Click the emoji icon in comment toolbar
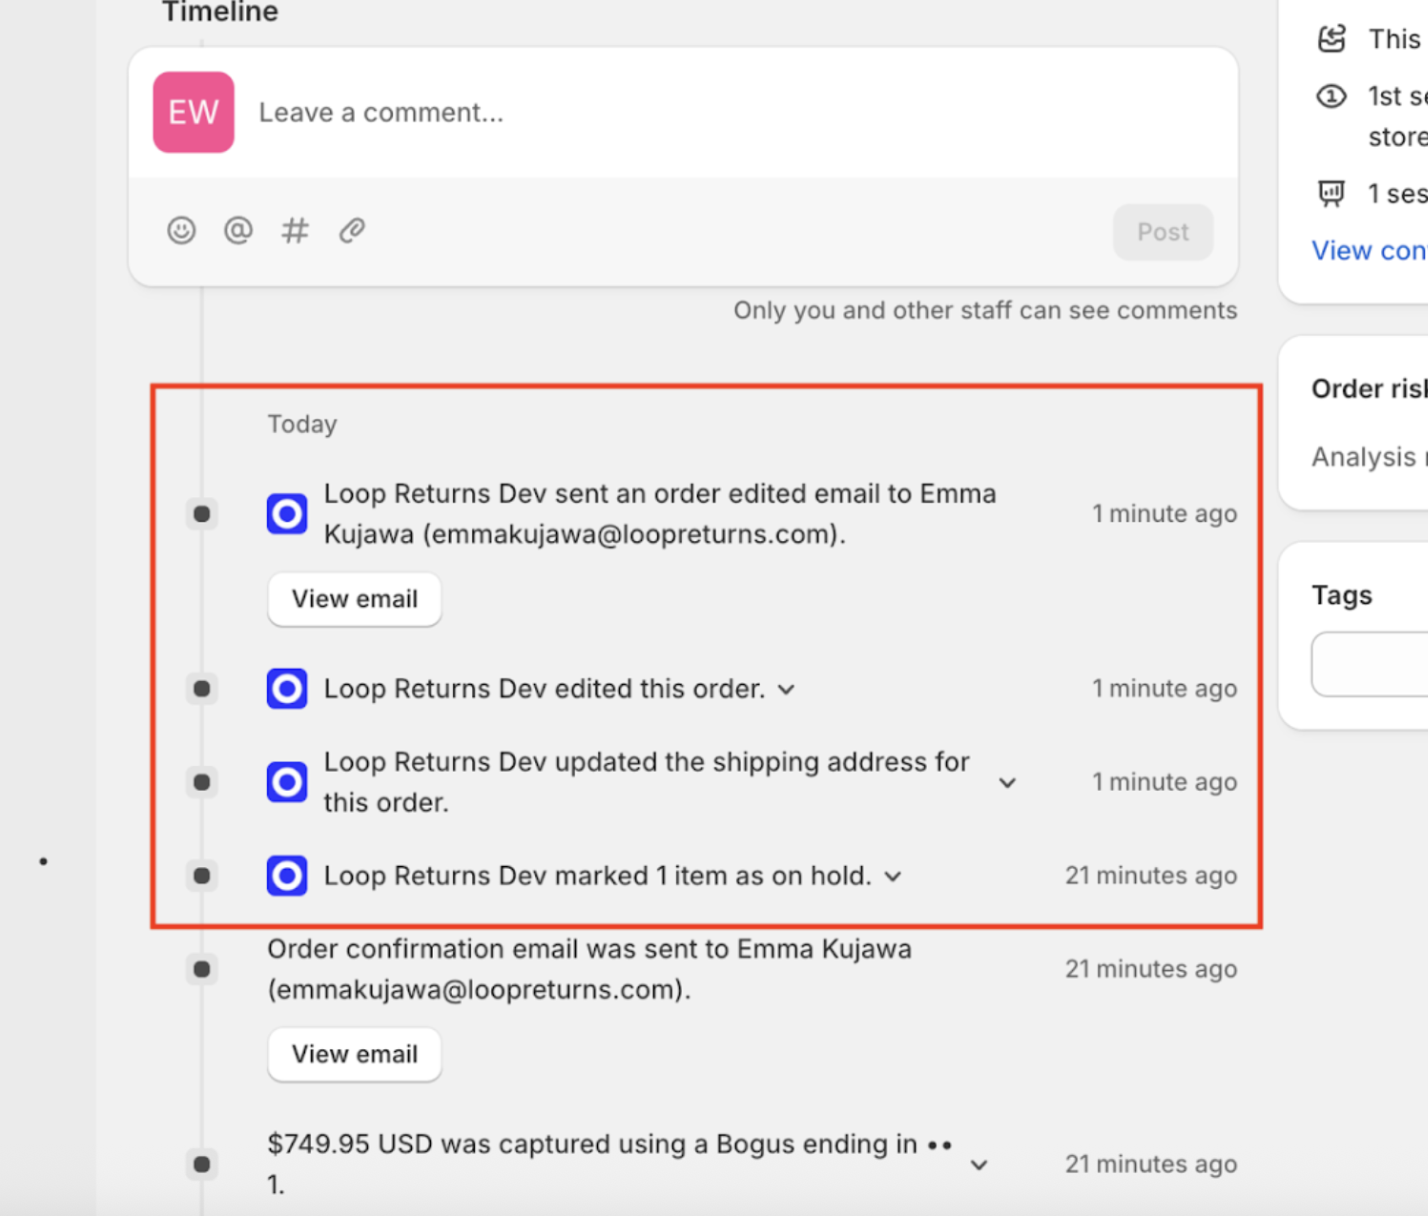This screenshot has width=1428, height=1216. pyautogui.click(x=181, y=231)
